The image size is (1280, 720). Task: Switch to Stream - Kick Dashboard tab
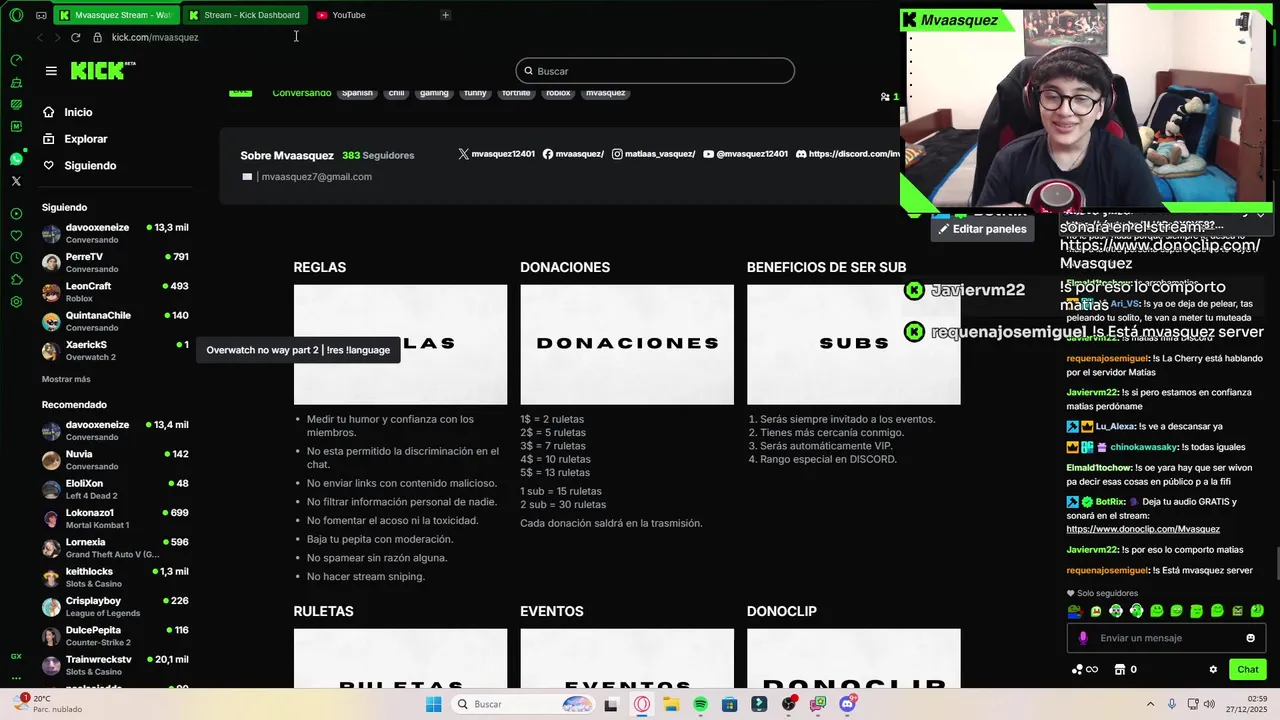tap(244, 15)
